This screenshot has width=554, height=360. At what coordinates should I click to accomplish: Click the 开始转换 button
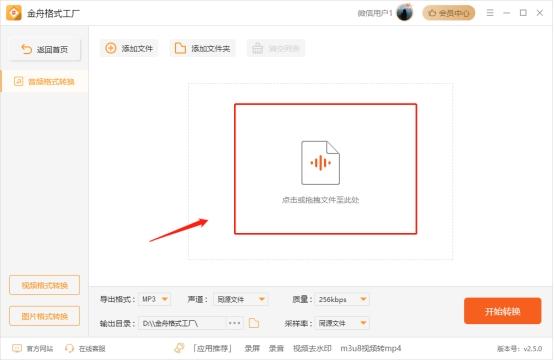502,311
